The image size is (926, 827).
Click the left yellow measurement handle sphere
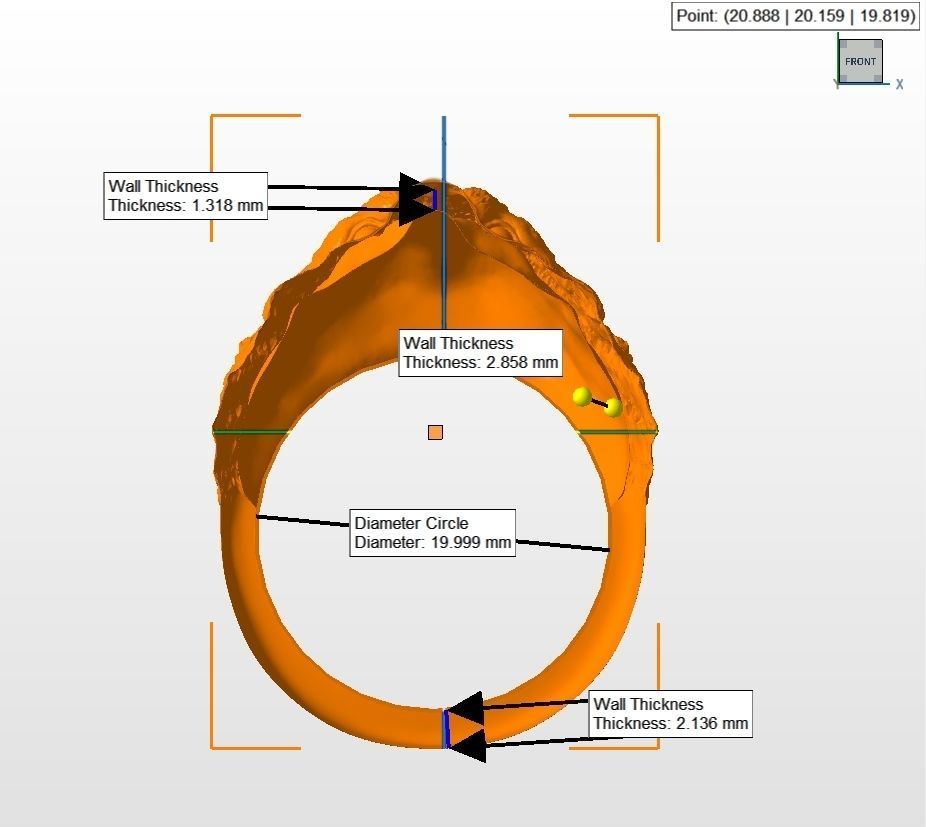(582, 397)
